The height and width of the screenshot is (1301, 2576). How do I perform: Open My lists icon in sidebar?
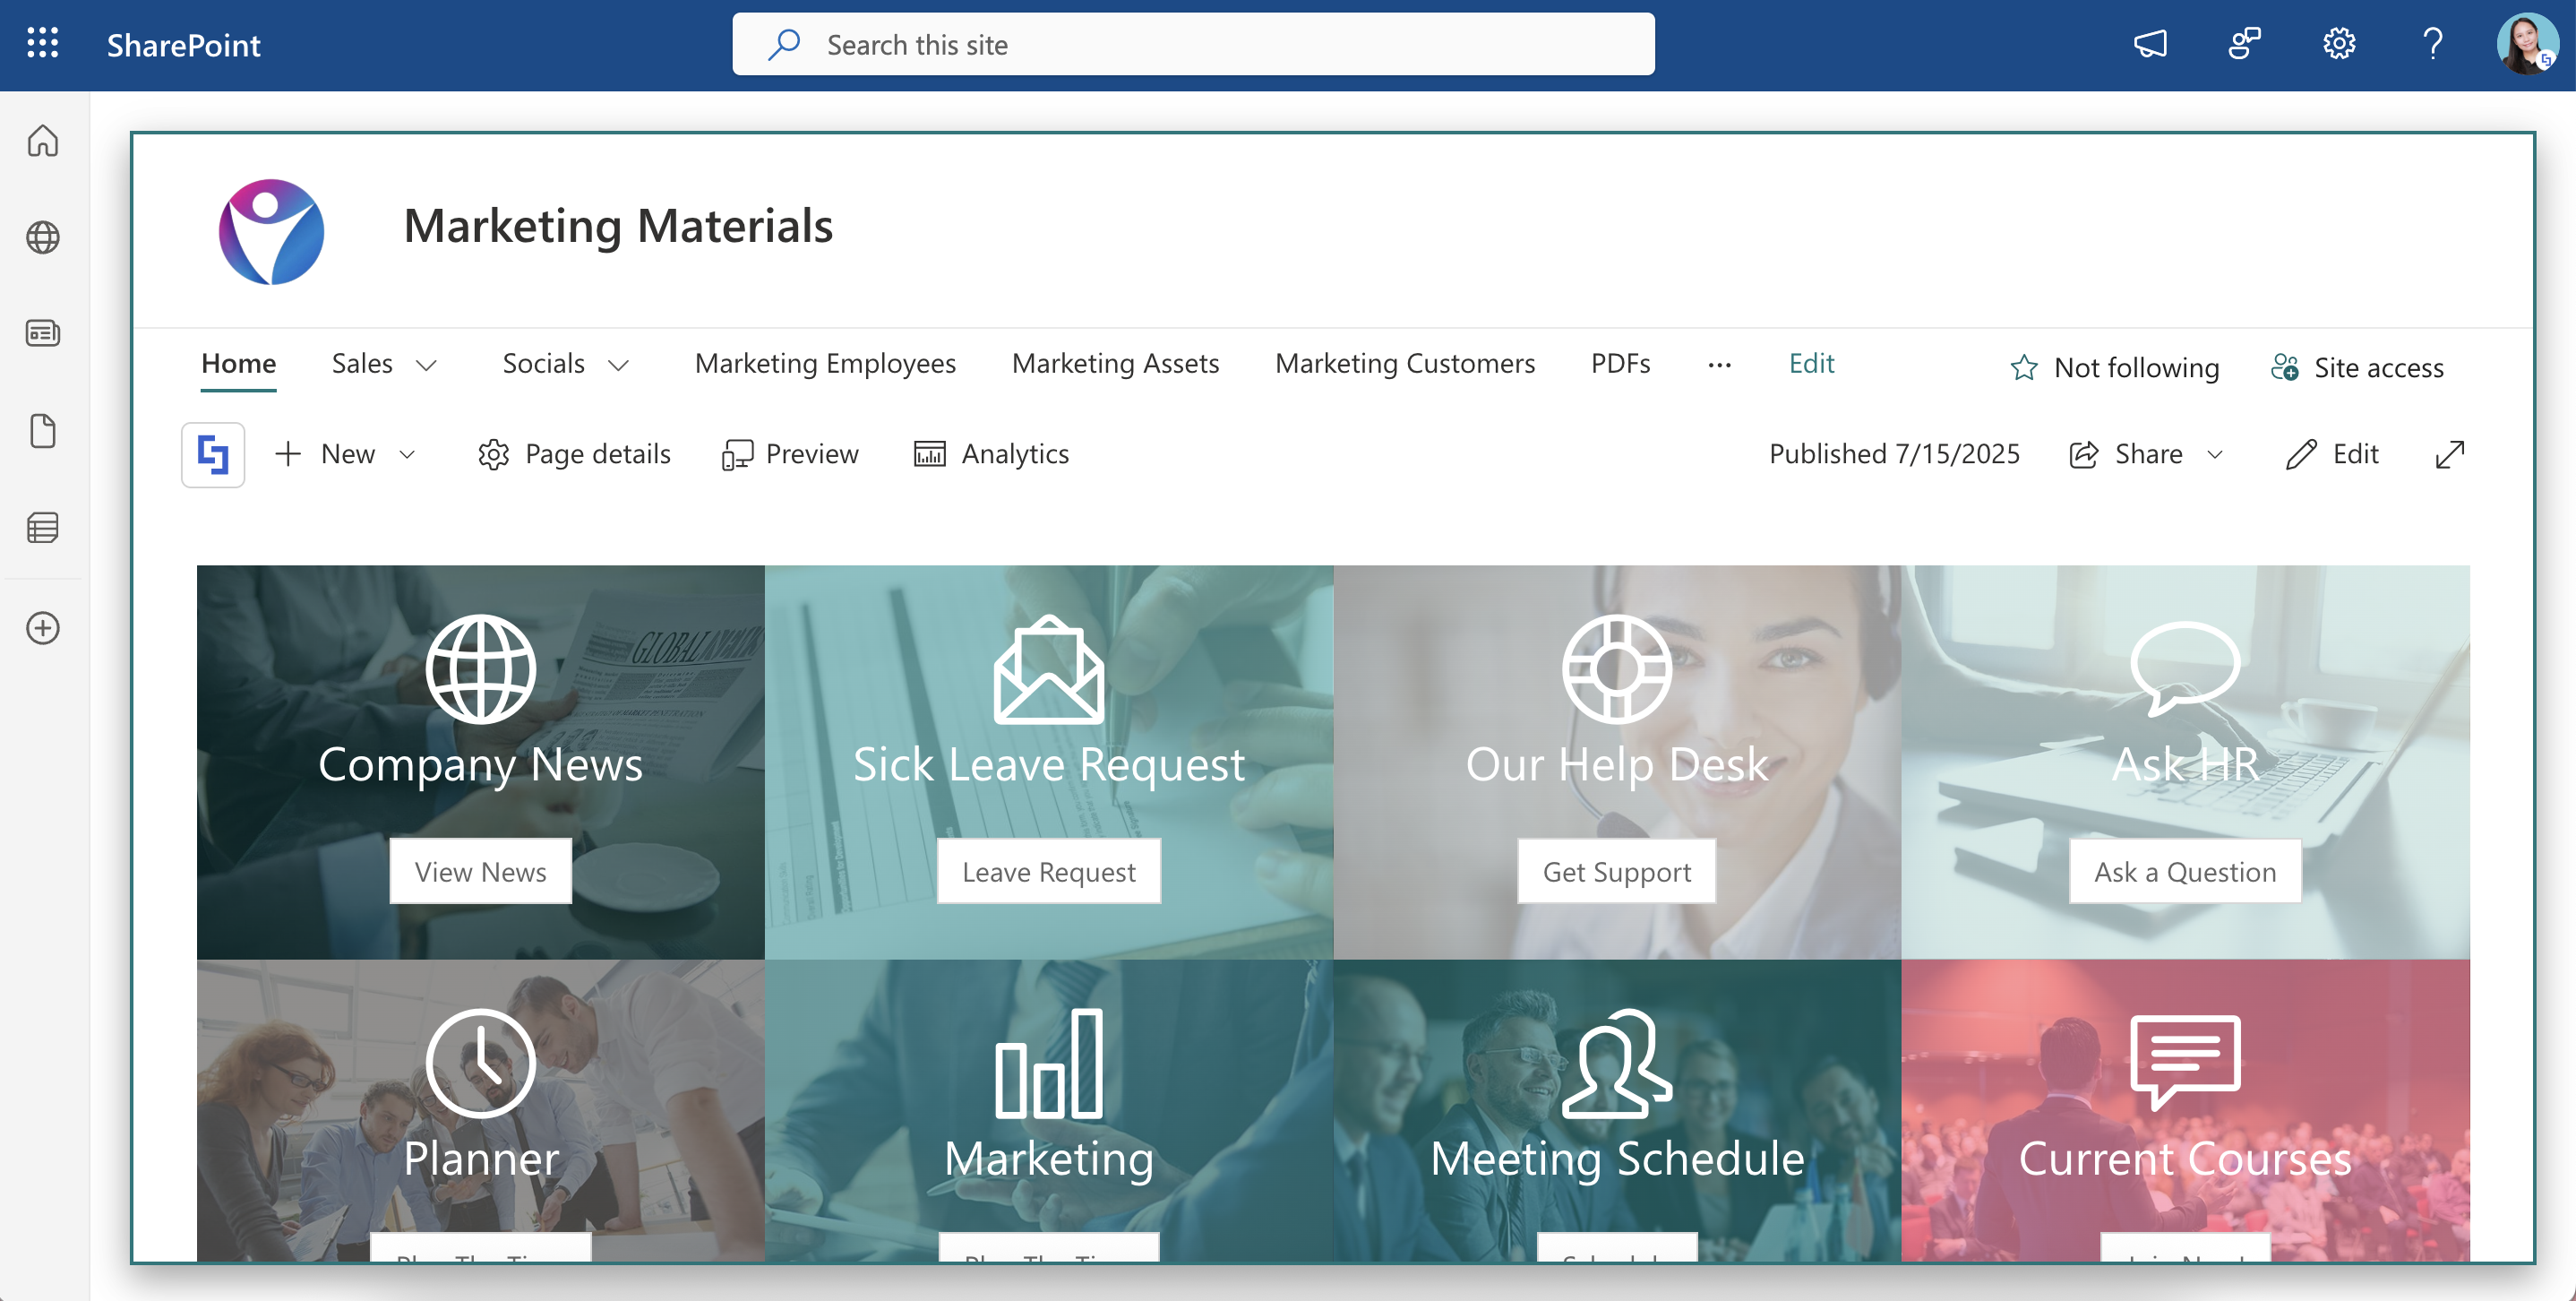(42, 527)
